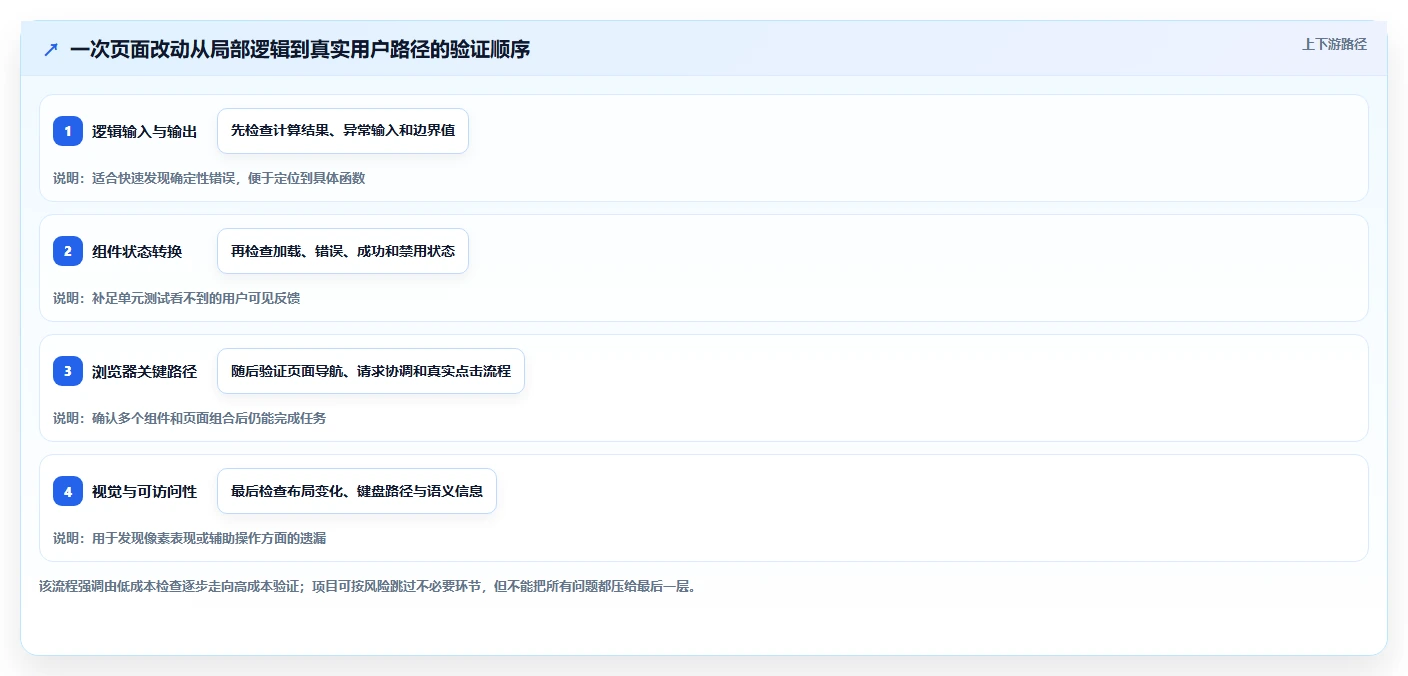Select the 浏览器关键路径 step title
1408x676 pixels.
pyautogui.click(x=144, y=371)
